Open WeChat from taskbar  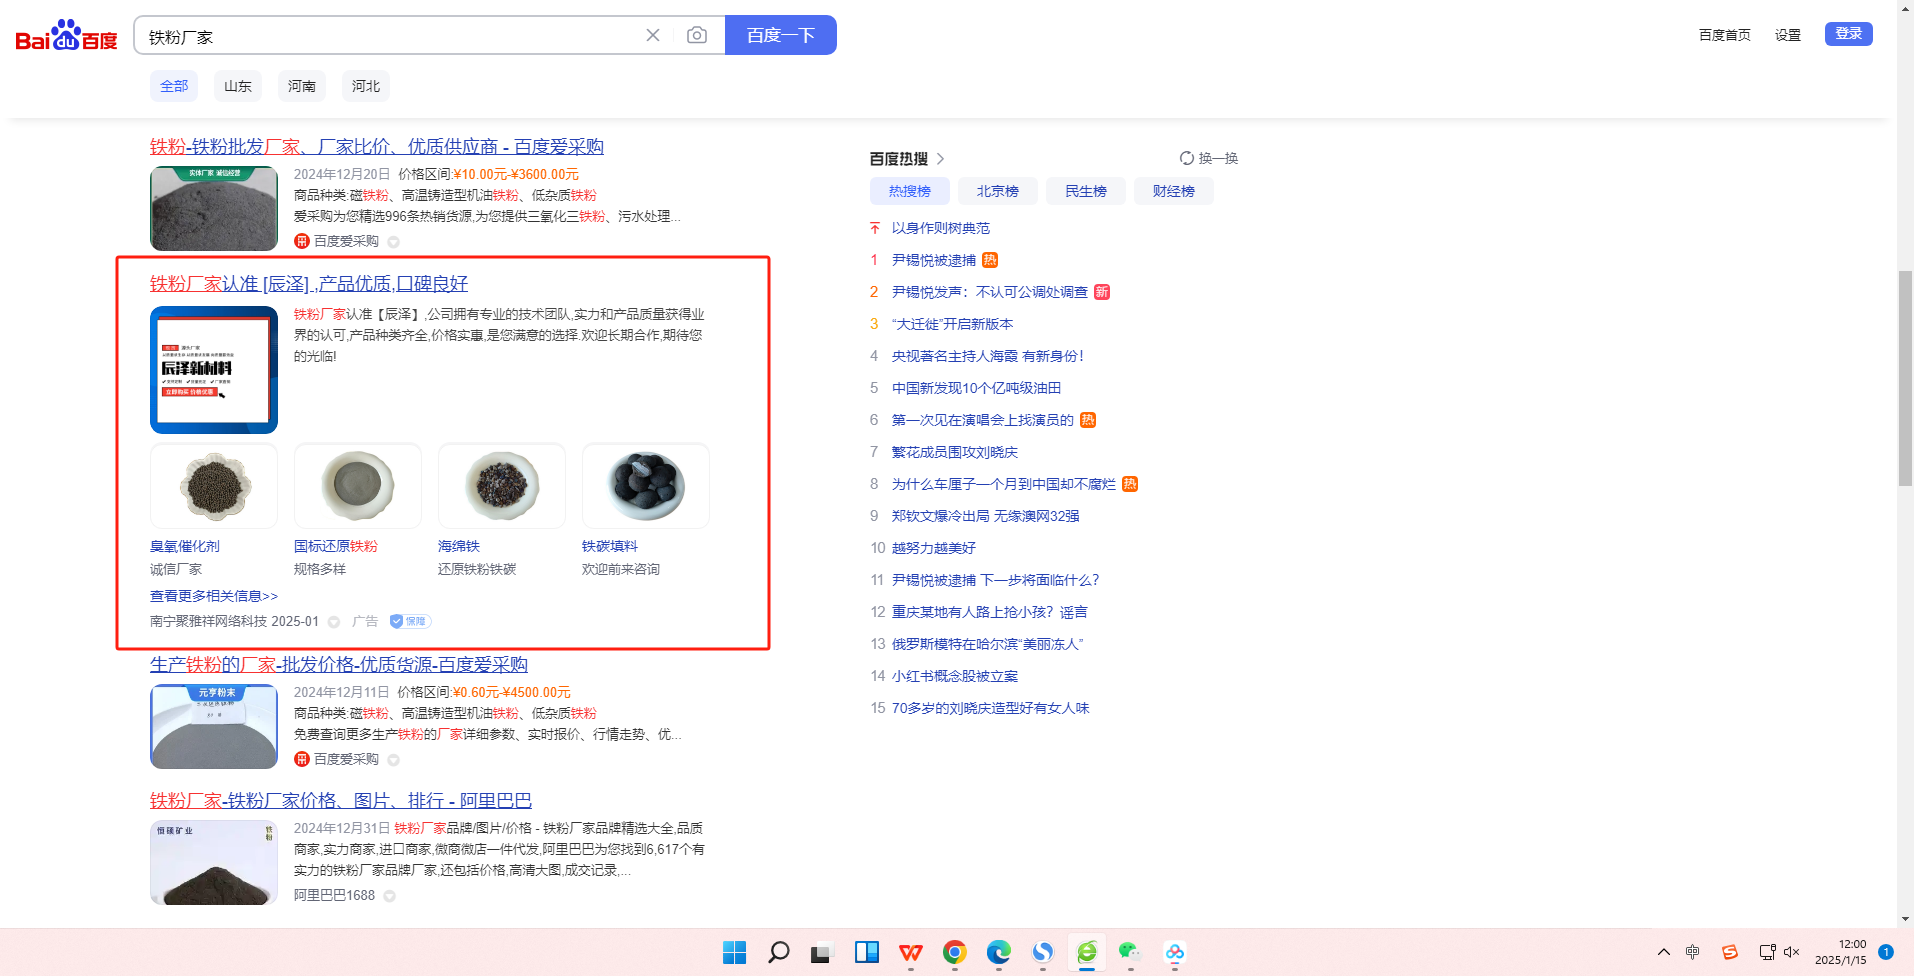click(1131, 952)
